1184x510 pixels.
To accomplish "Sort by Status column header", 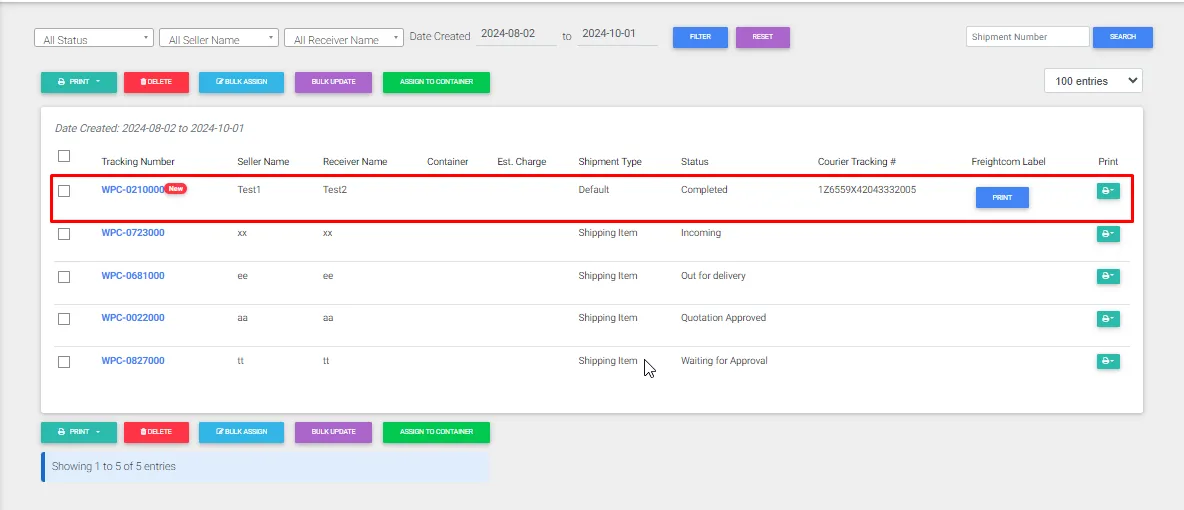I will (x=694, y=162).
